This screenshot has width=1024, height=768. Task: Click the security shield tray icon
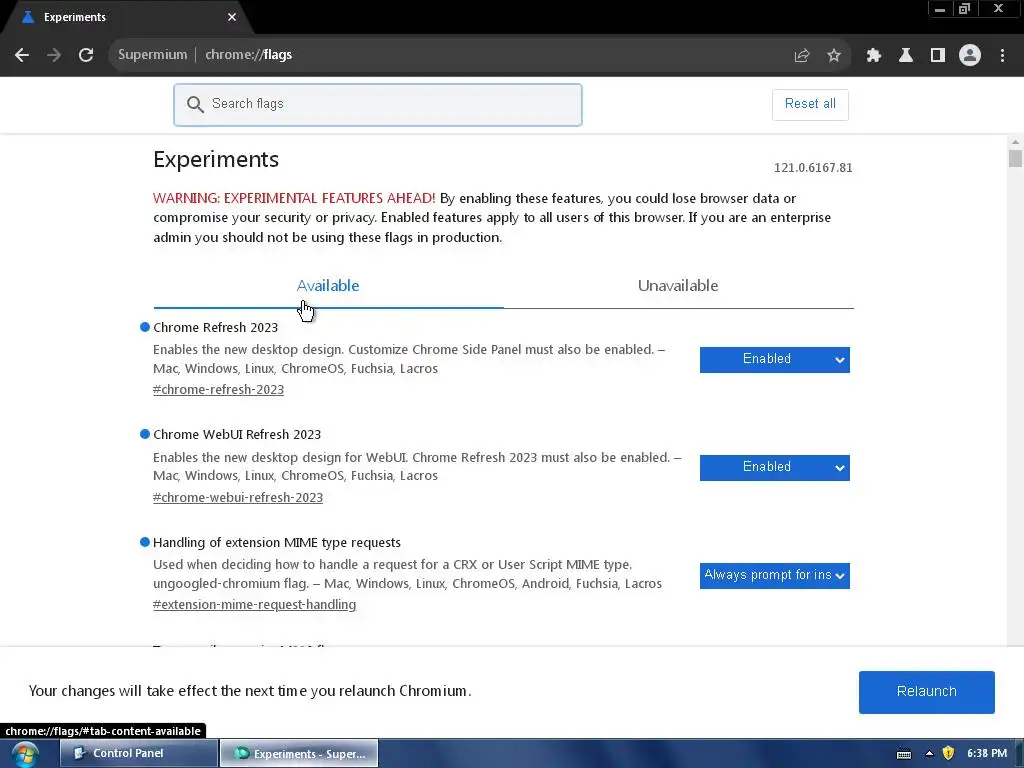click(948, 754)
